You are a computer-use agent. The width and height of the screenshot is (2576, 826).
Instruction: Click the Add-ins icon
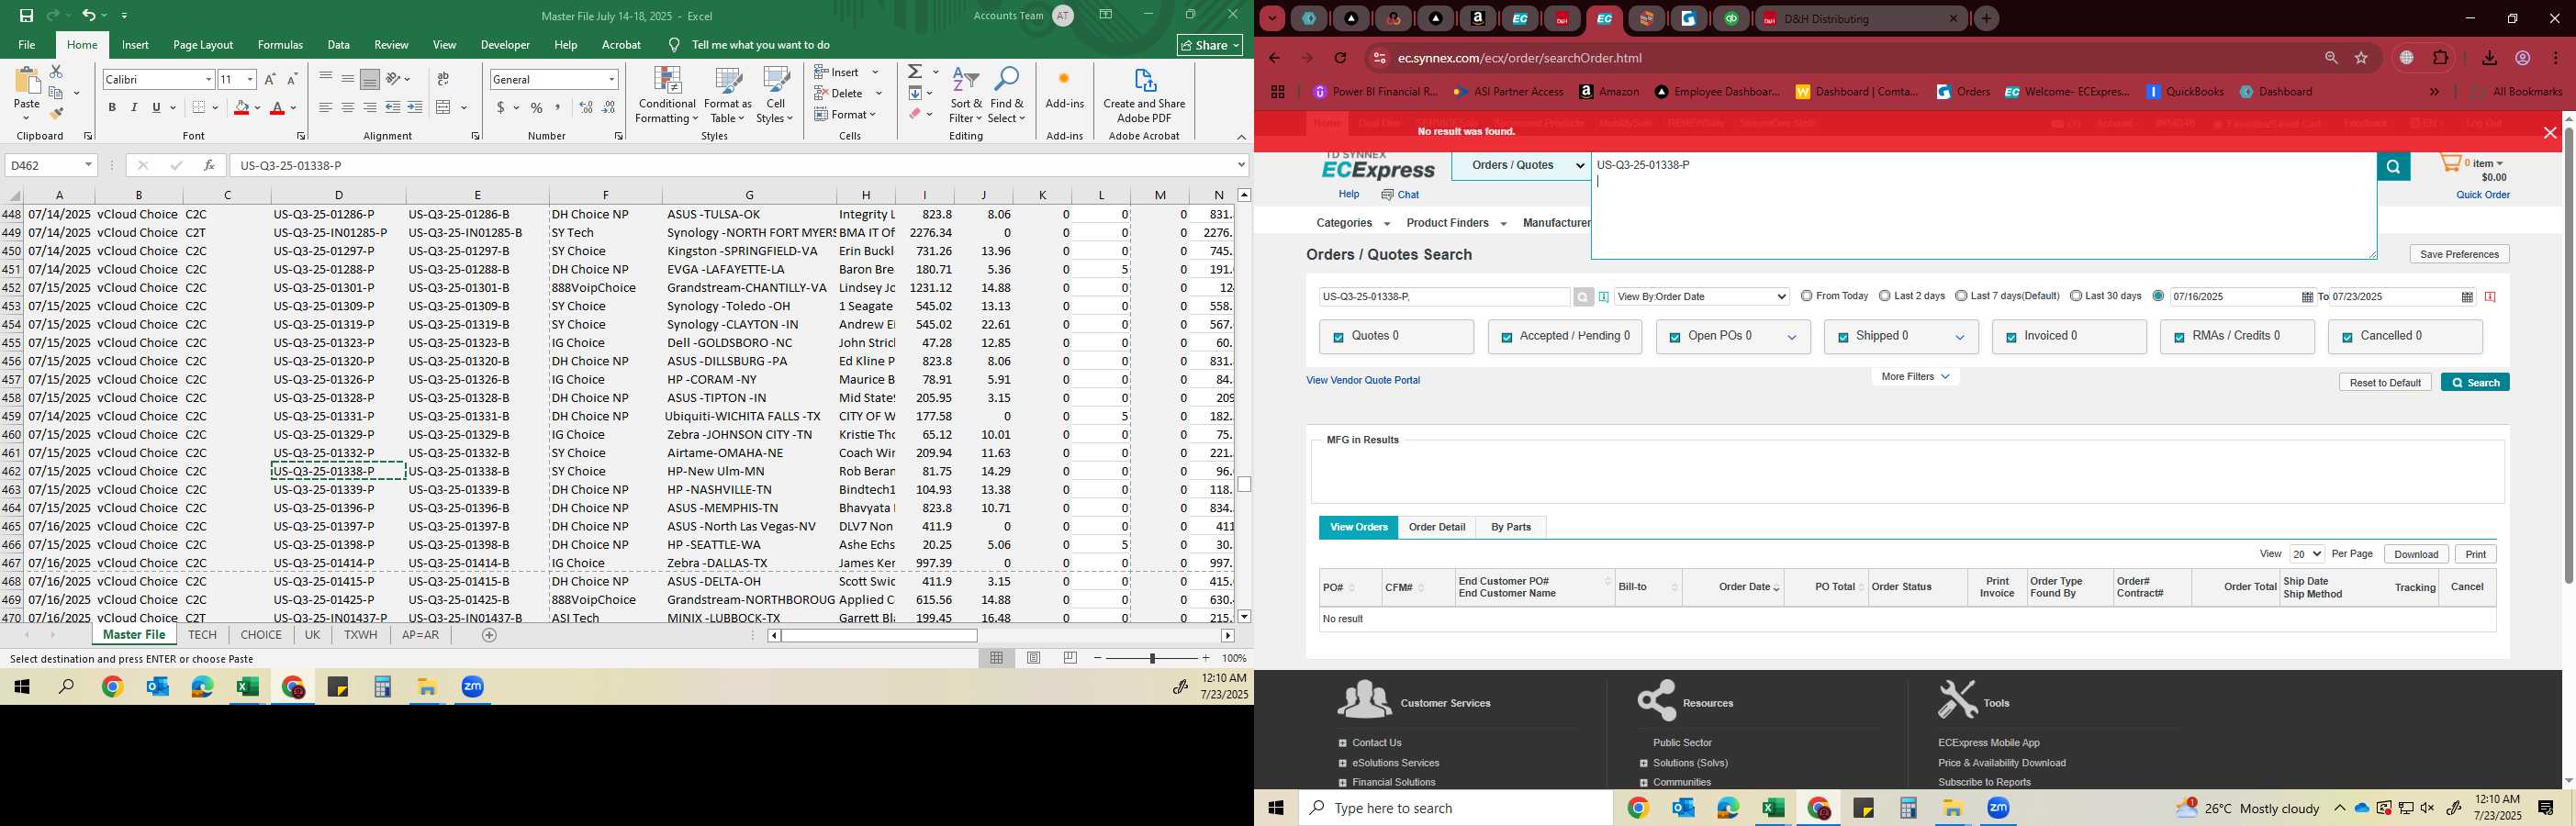pyautogui.click(x=1064, y=89)
